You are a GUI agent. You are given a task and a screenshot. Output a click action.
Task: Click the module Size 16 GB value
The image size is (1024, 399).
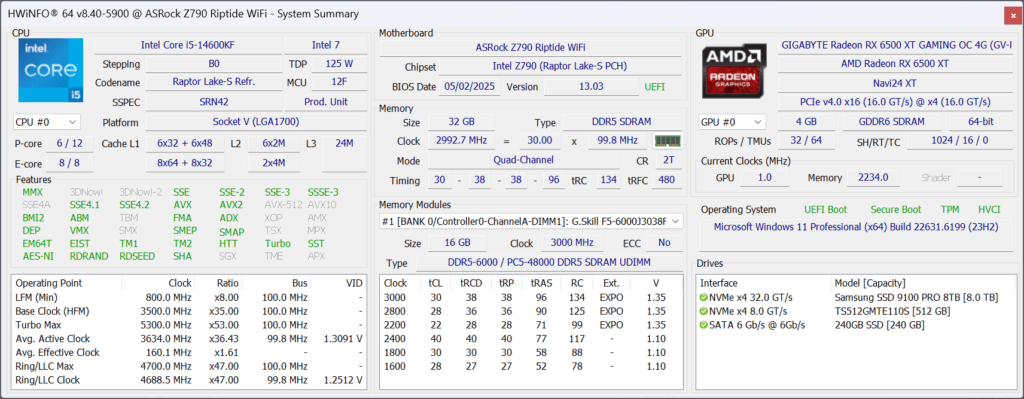click(456, 243)
